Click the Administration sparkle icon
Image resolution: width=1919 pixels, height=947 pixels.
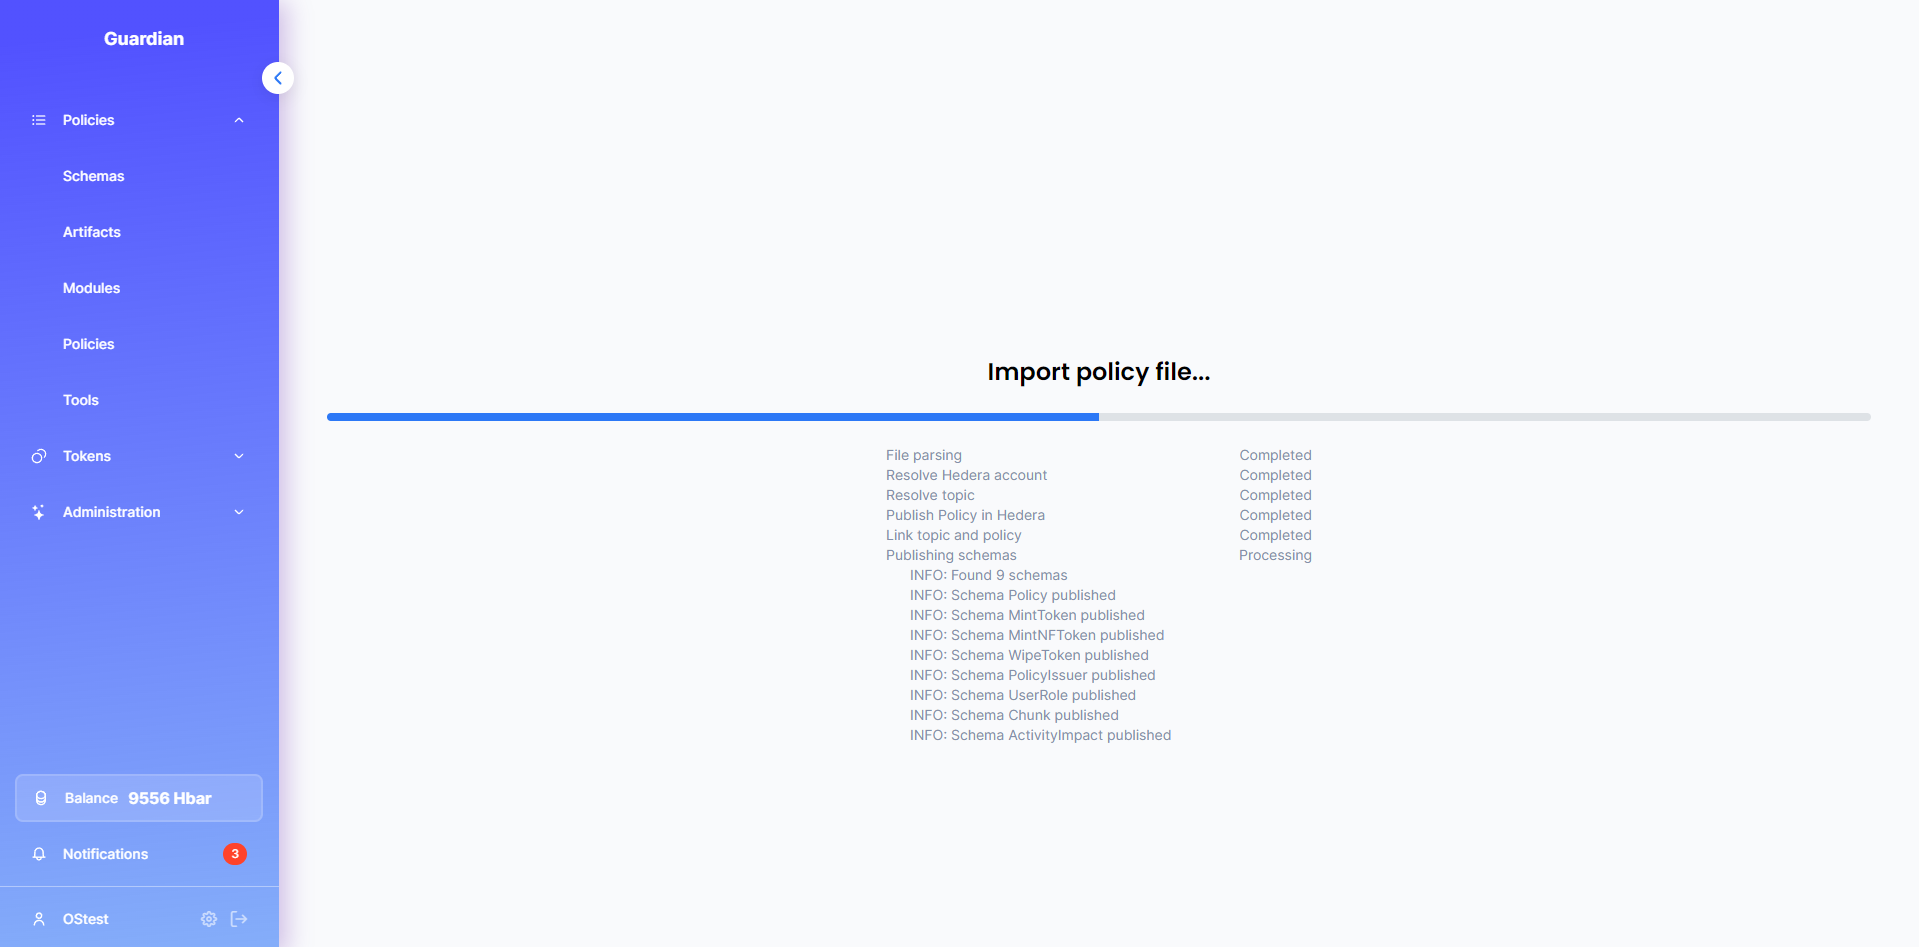coord(39,512)
